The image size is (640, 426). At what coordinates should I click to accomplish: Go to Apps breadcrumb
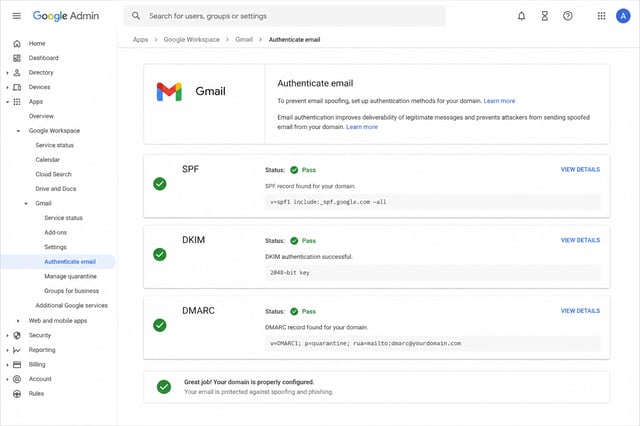coord(140,40)
